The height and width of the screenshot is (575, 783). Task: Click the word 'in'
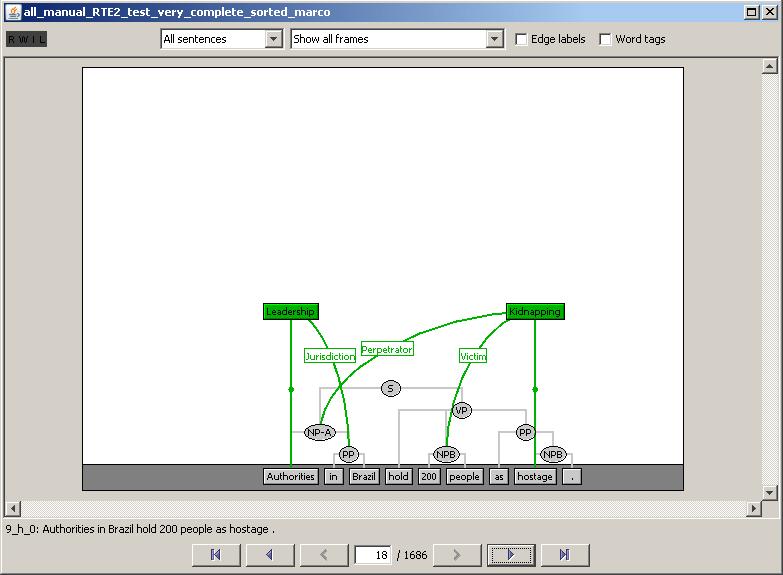[x=333, y=476]
